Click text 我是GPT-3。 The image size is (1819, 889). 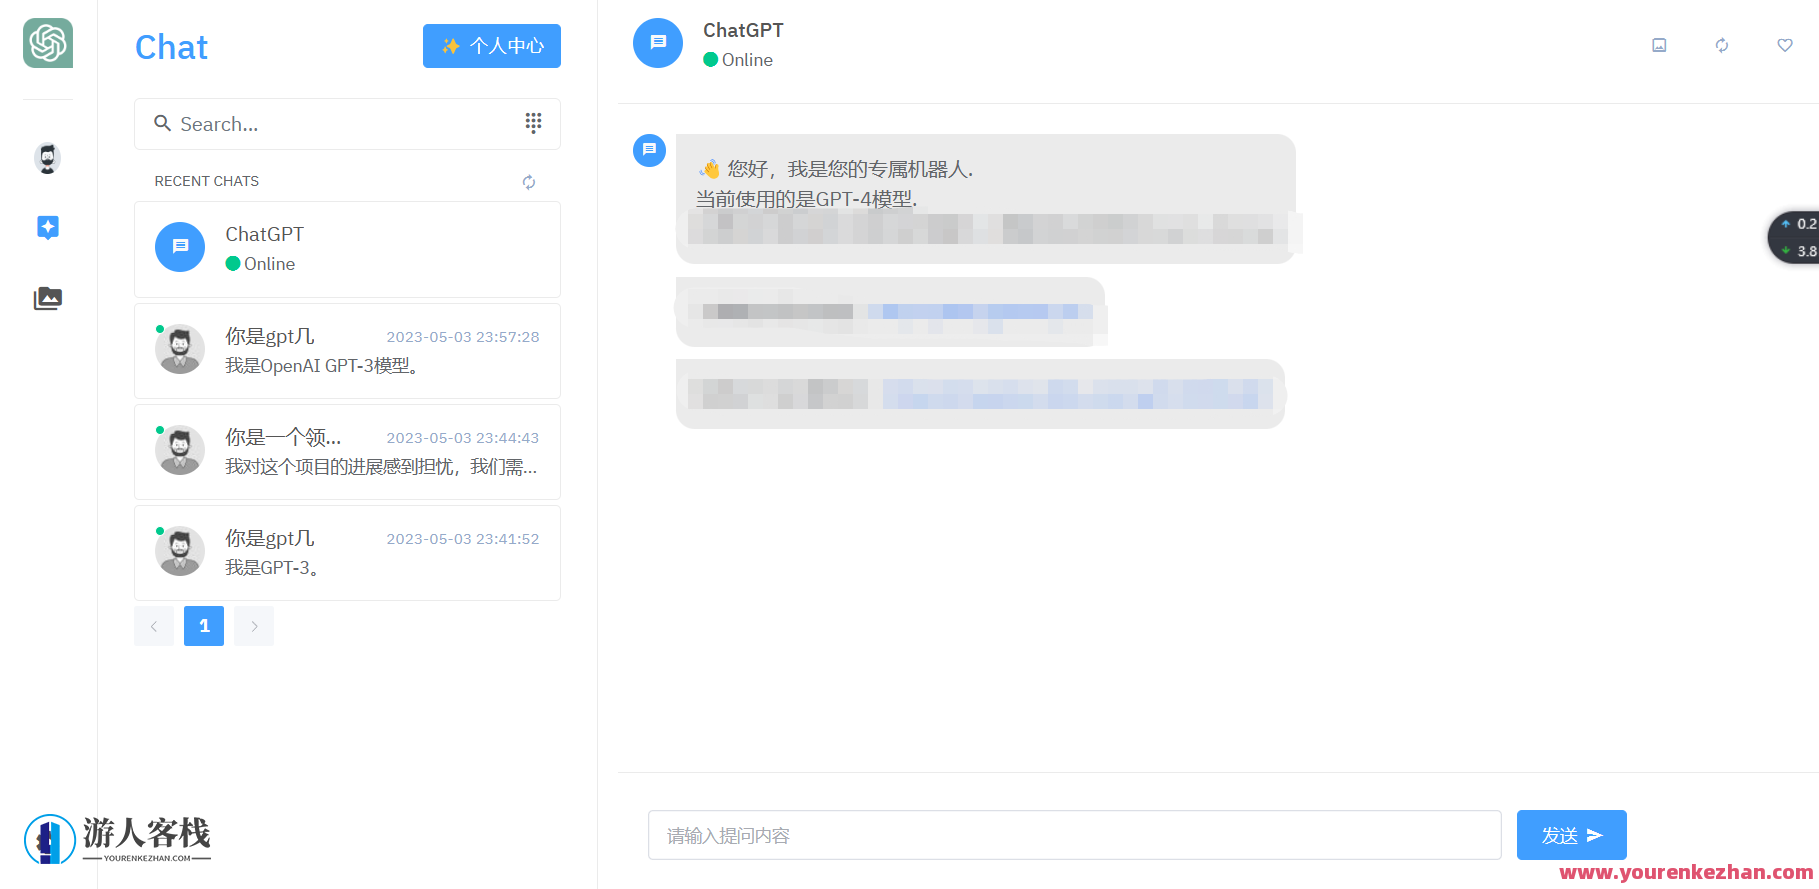point(273,568)
